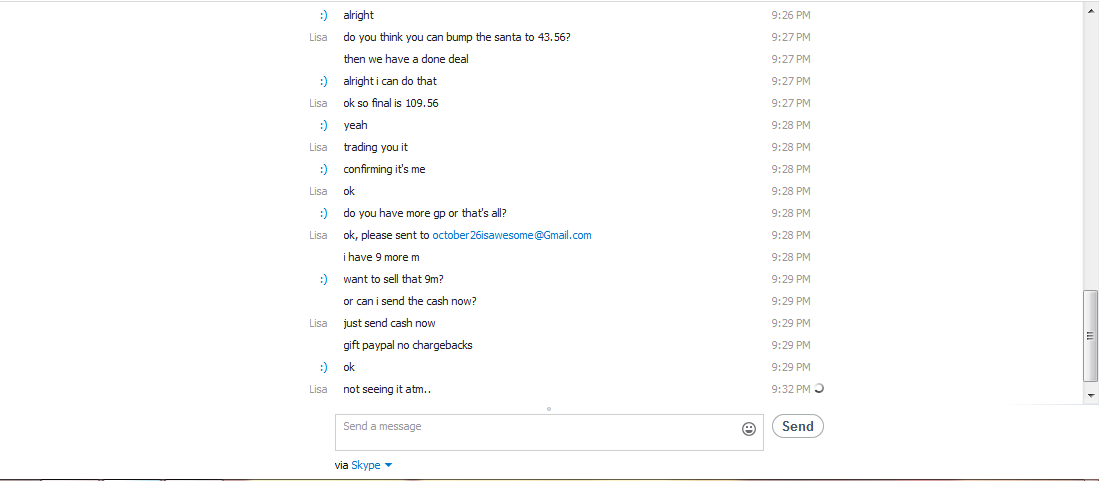
Task: Expand the "via Skype" dropdown arrow
Action: click(x=388, y=465)
